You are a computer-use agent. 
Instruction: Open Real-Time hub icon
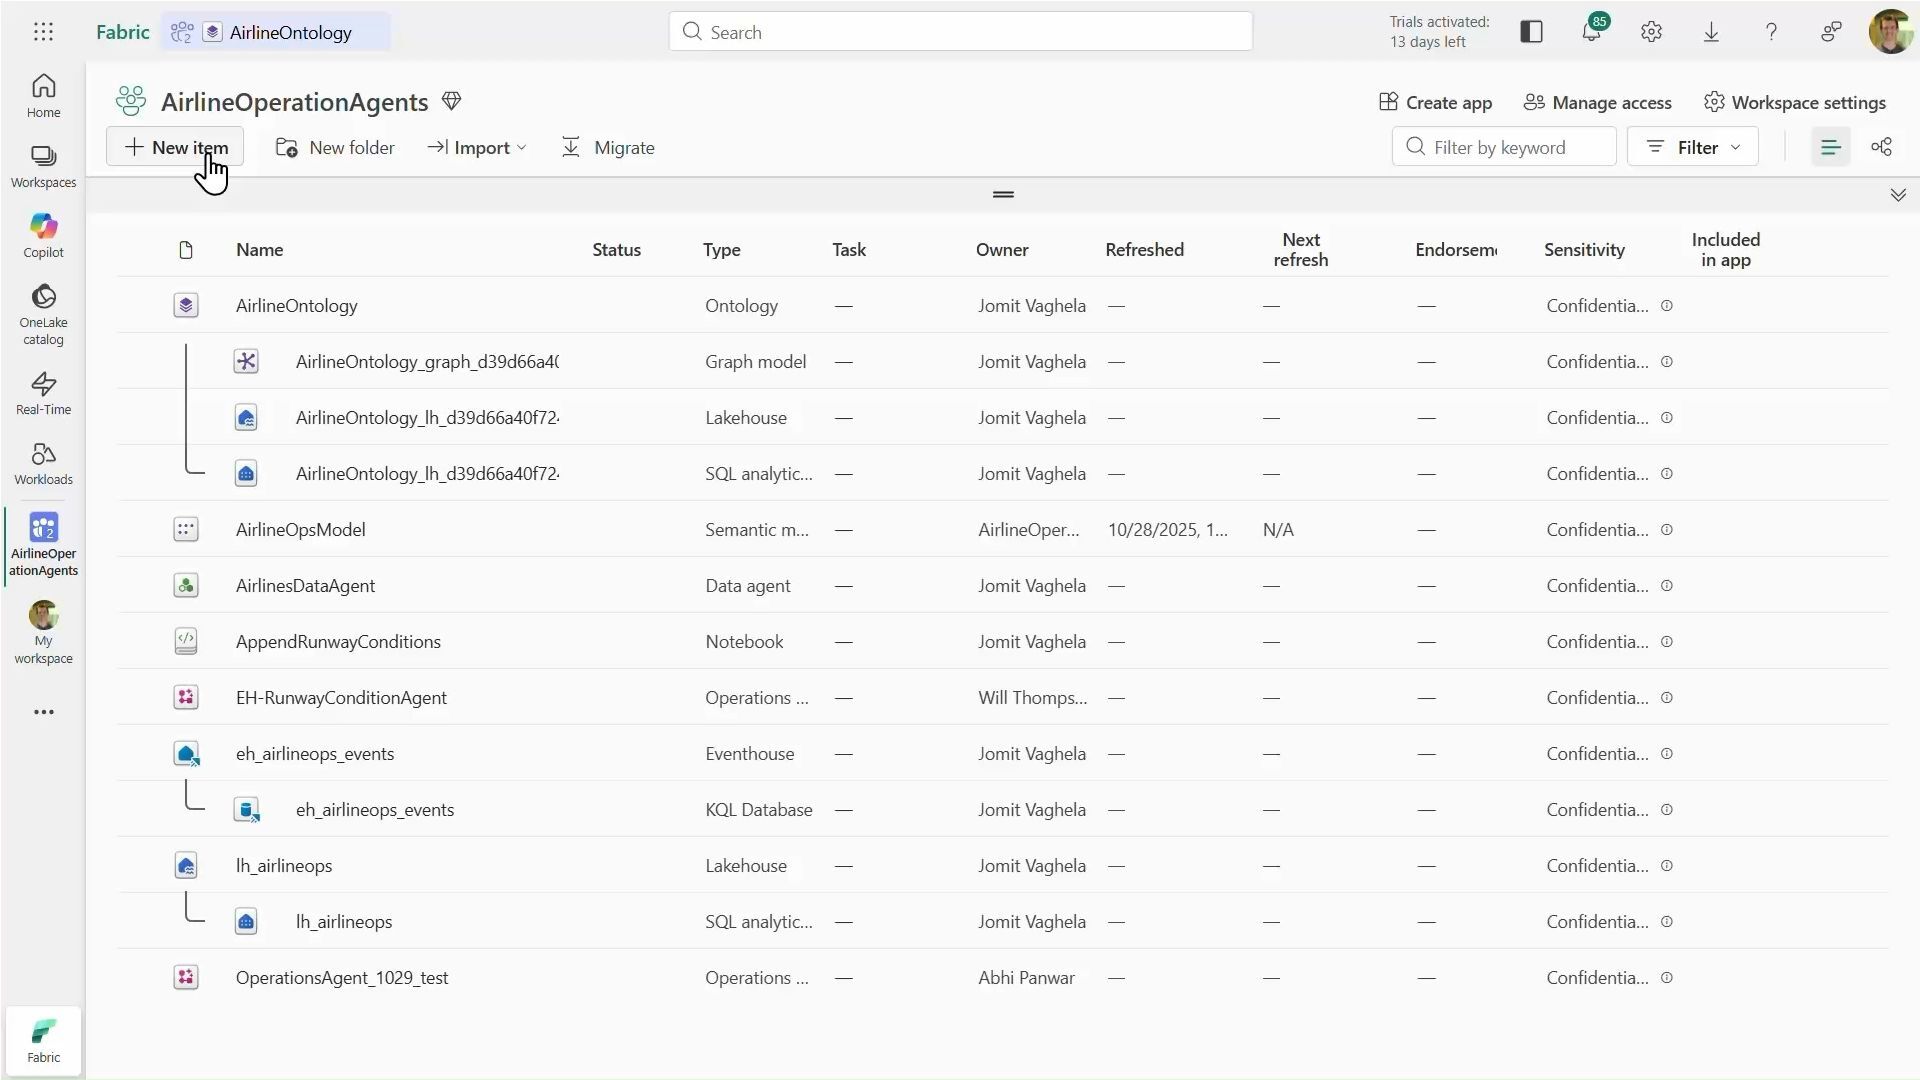[43, 393]
